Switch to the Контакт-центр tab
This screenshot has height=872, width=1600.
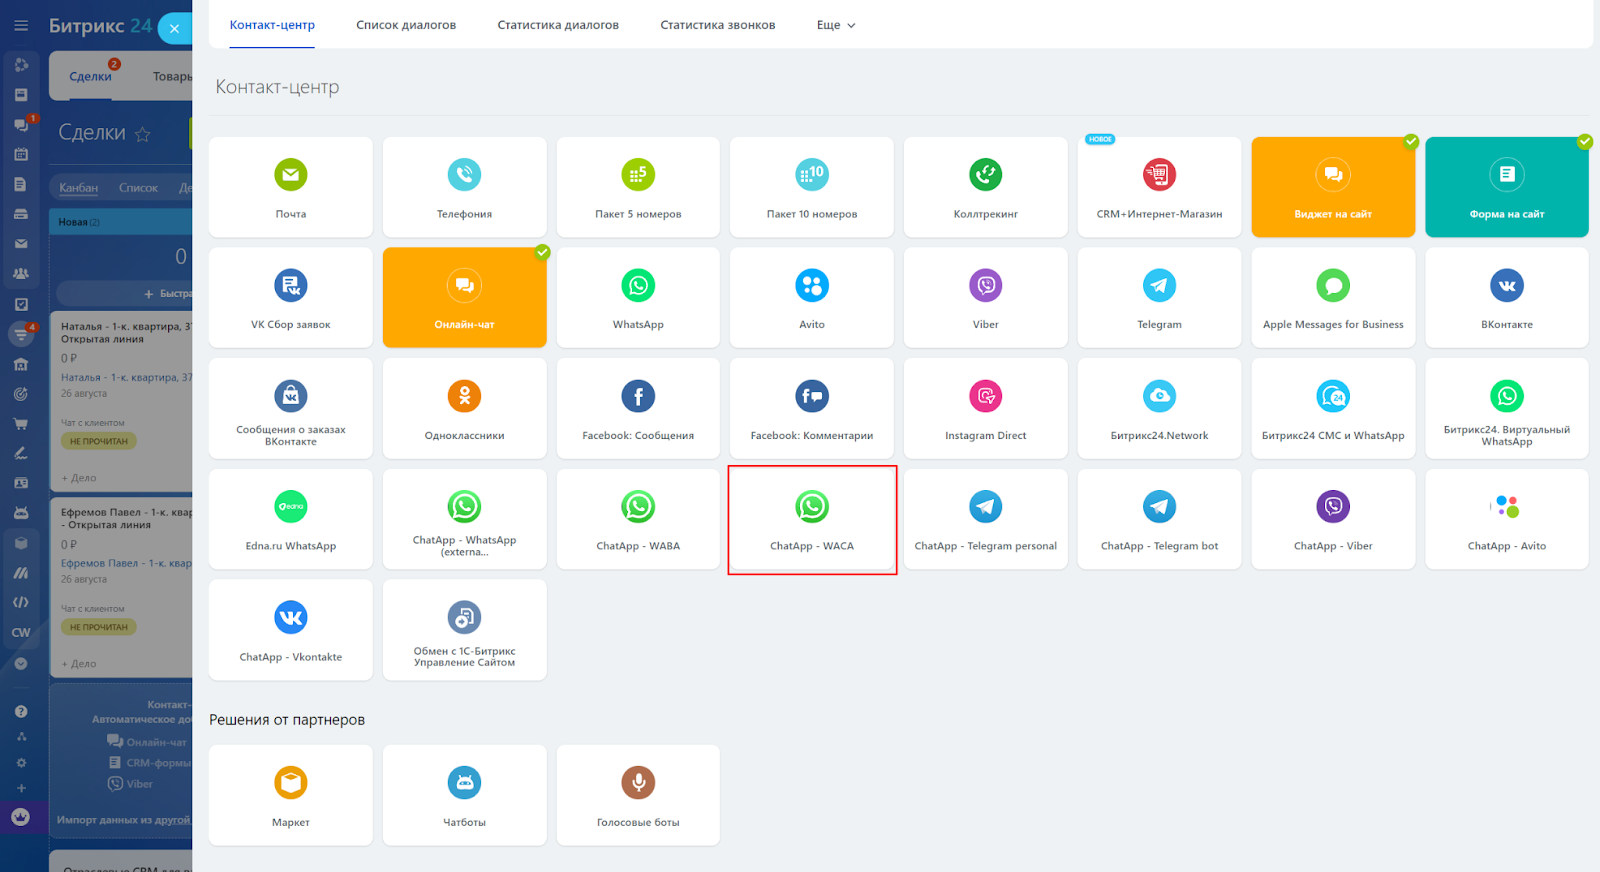[272, 25]
